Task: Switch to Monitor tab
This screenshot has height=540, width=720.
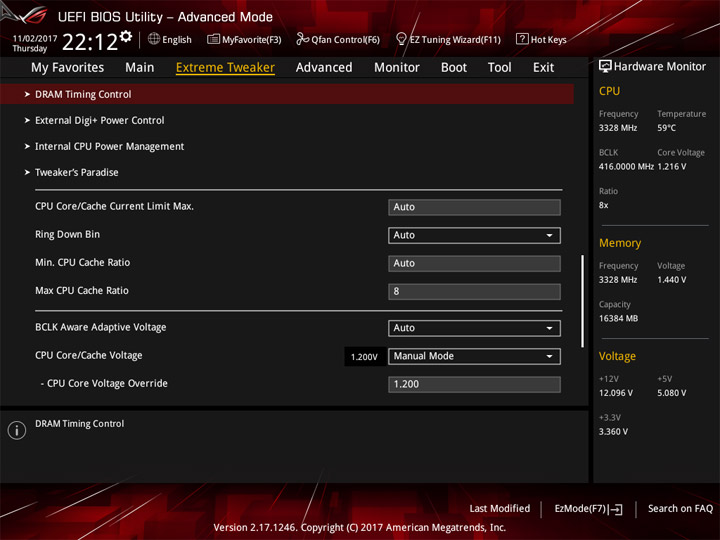Action: point(397,68)
